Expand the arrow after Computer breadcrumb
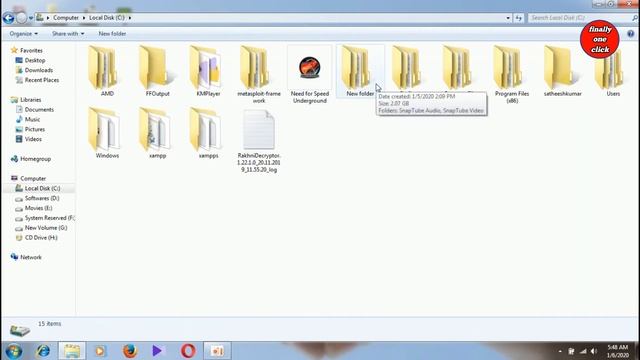 pos(84,18)
